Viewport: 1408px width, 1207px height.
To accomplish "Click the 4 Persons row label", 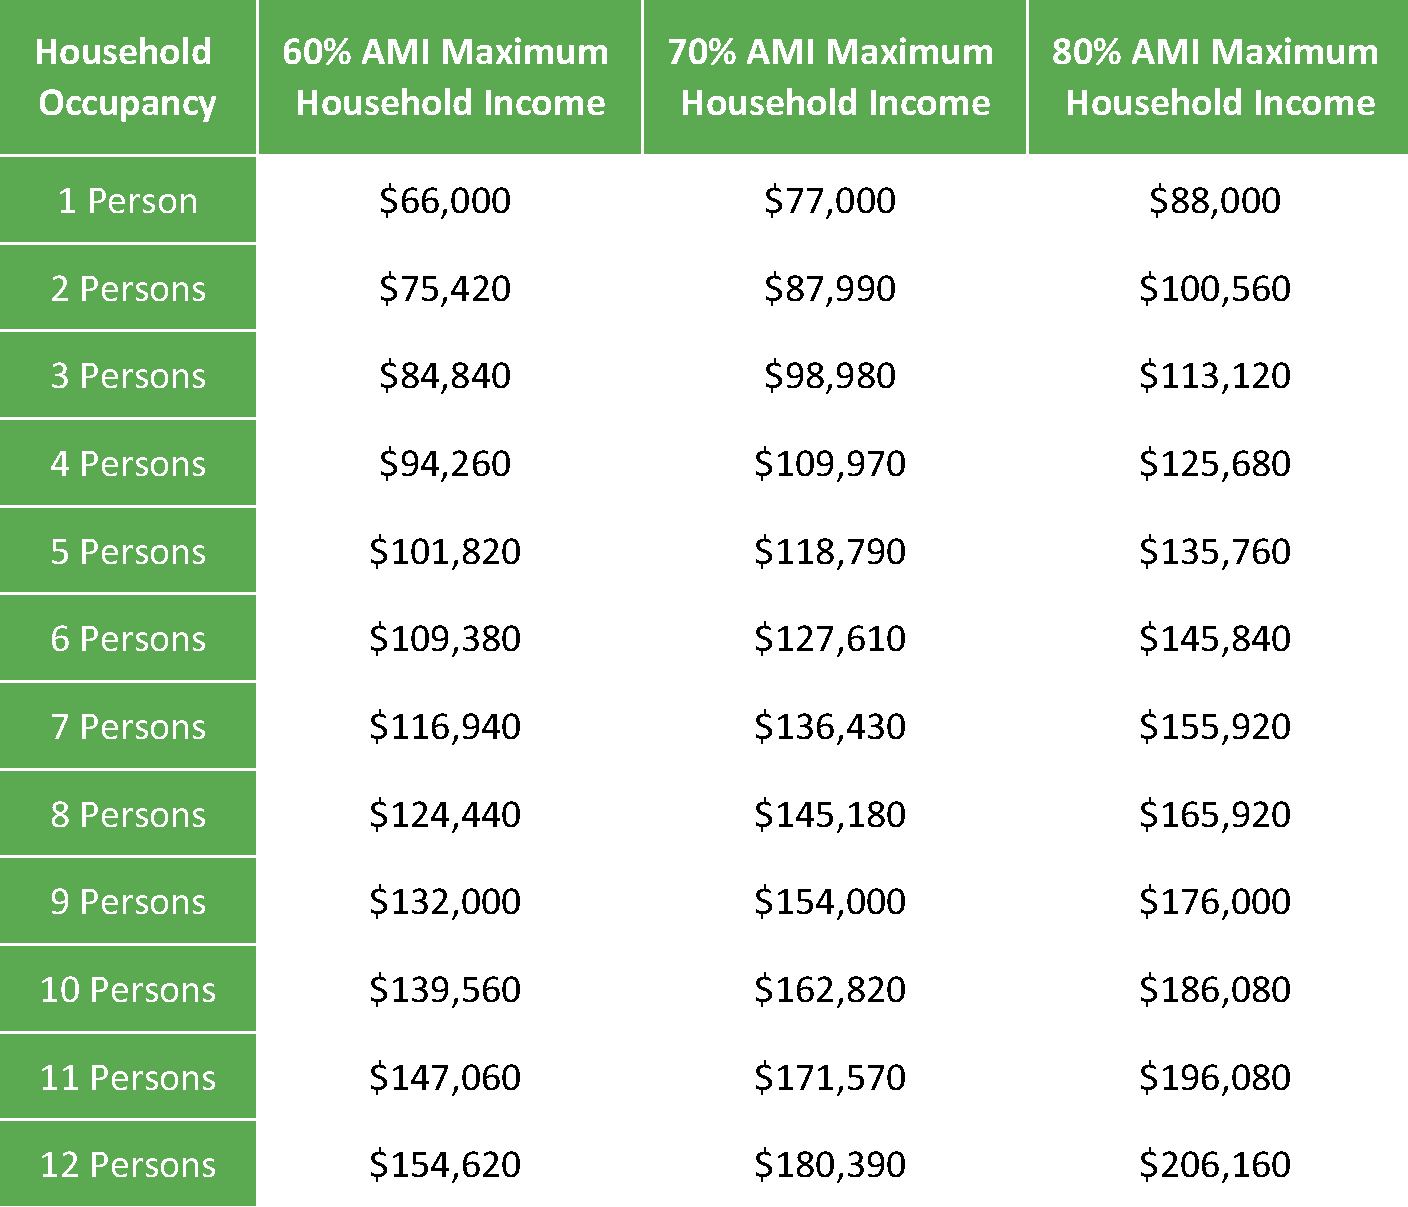I will (127, 463).
